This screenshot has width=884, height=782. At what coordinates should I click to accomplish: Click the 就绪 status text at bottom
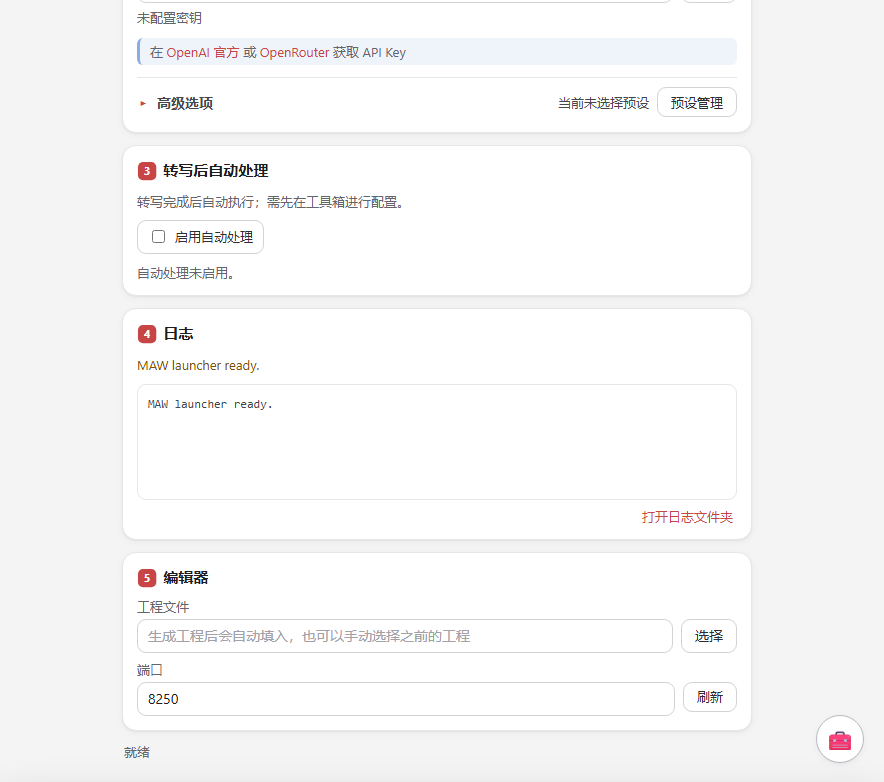click(x=136, y=752)
